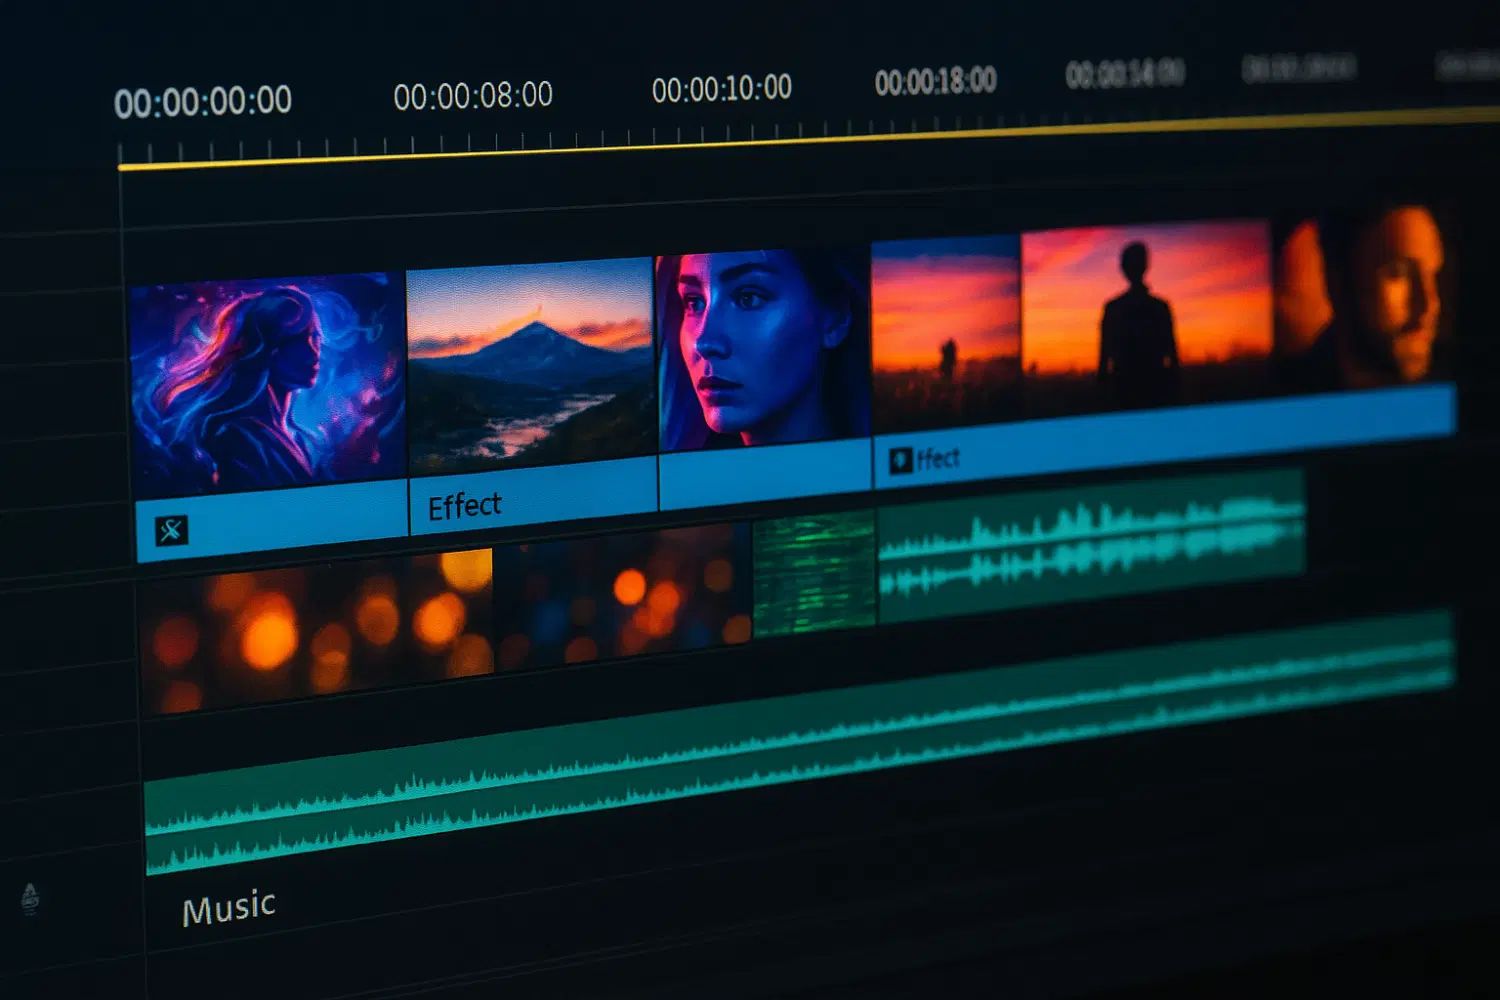Select the flowing-hair woman clip thumbnail

[x=268, y=385]
